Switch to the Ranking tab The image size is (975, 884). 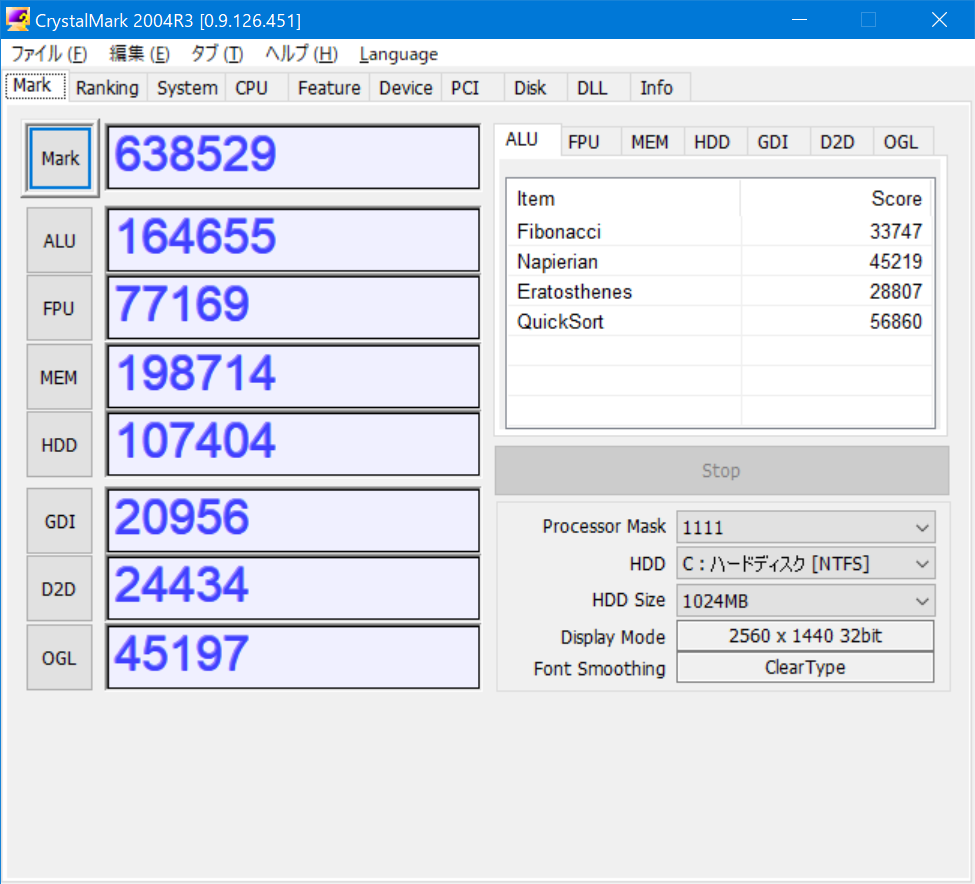coord(107,88)
